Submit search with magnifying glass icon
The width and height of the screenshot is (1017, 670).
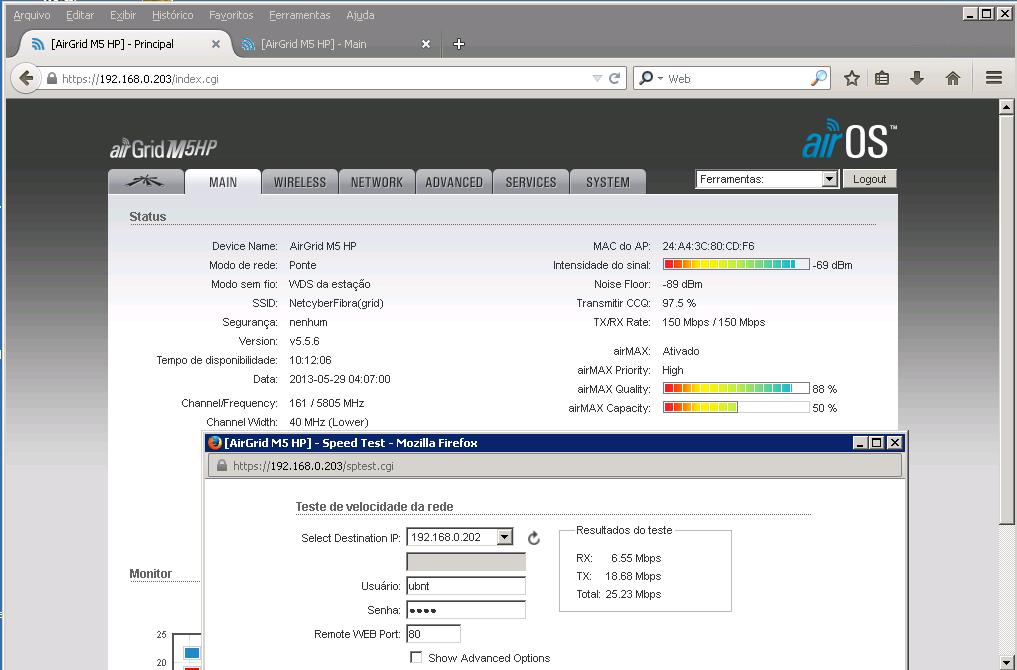point(819,78)
